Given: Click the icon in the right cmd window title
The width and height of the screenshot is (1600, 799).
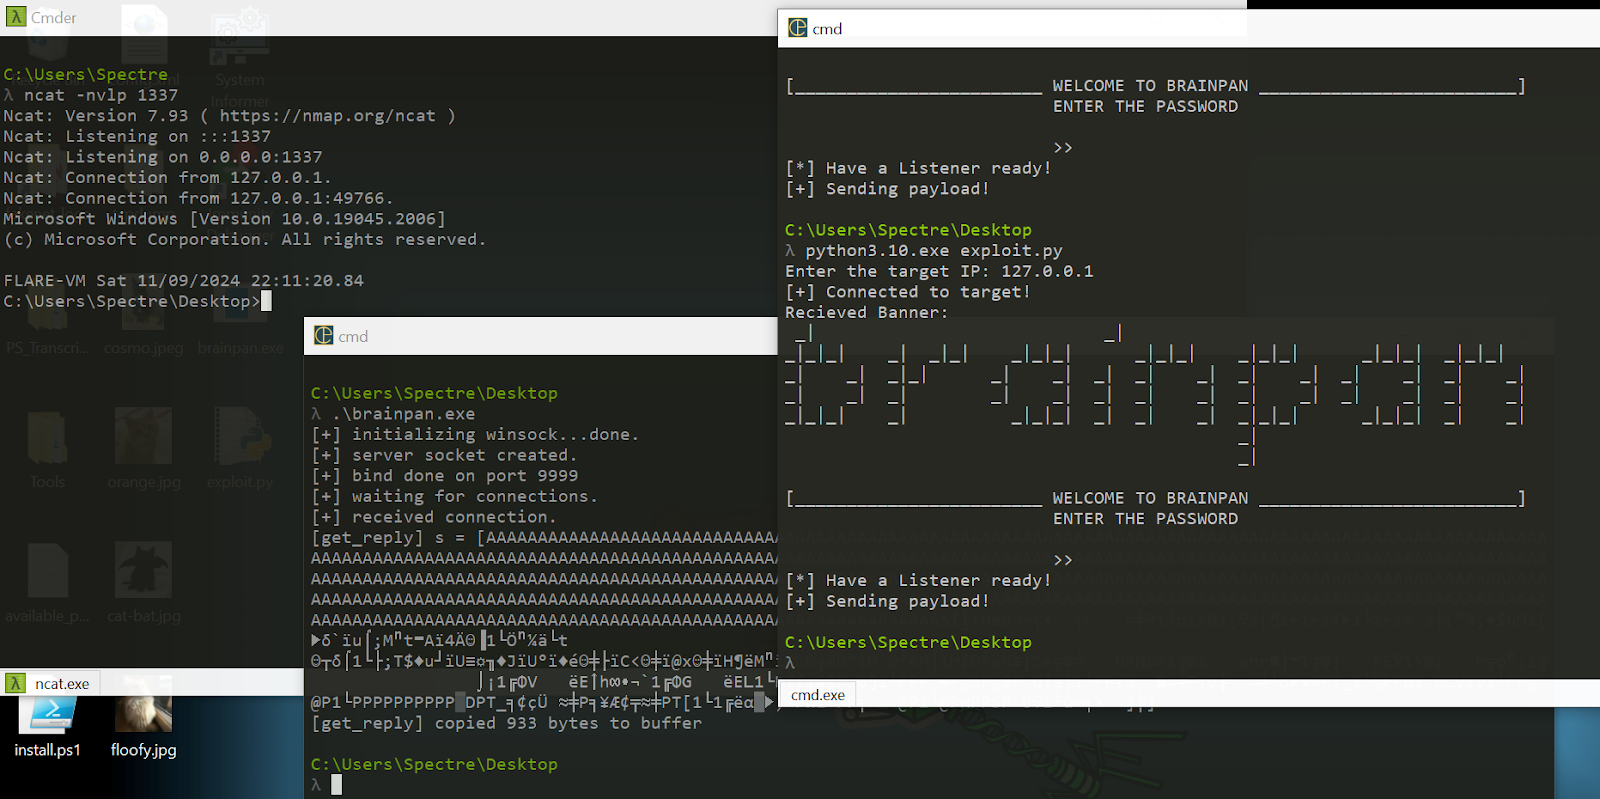Looking at the screenshot, I should click(x=797, y=28).
